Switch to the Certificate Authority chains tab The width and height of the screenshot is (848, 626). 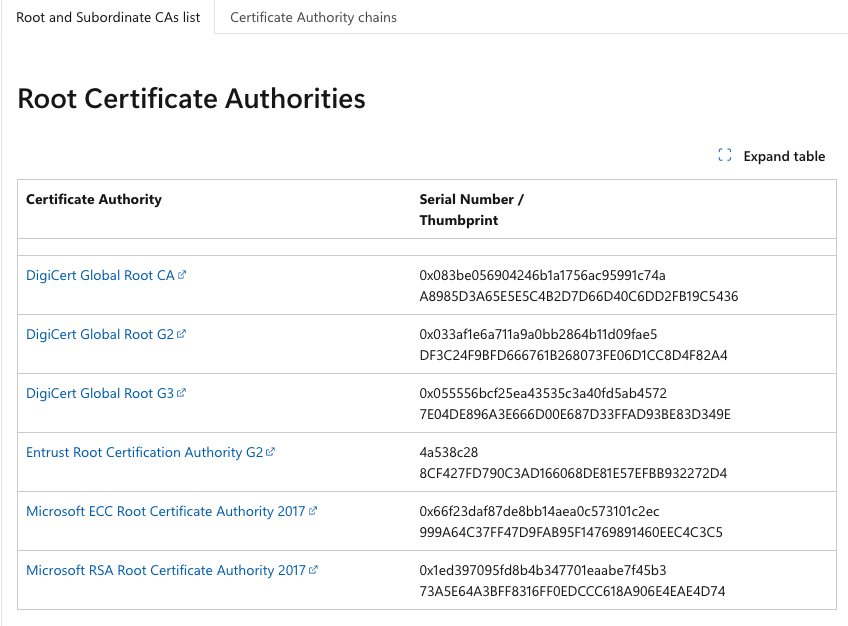click(x=313, y=17)
